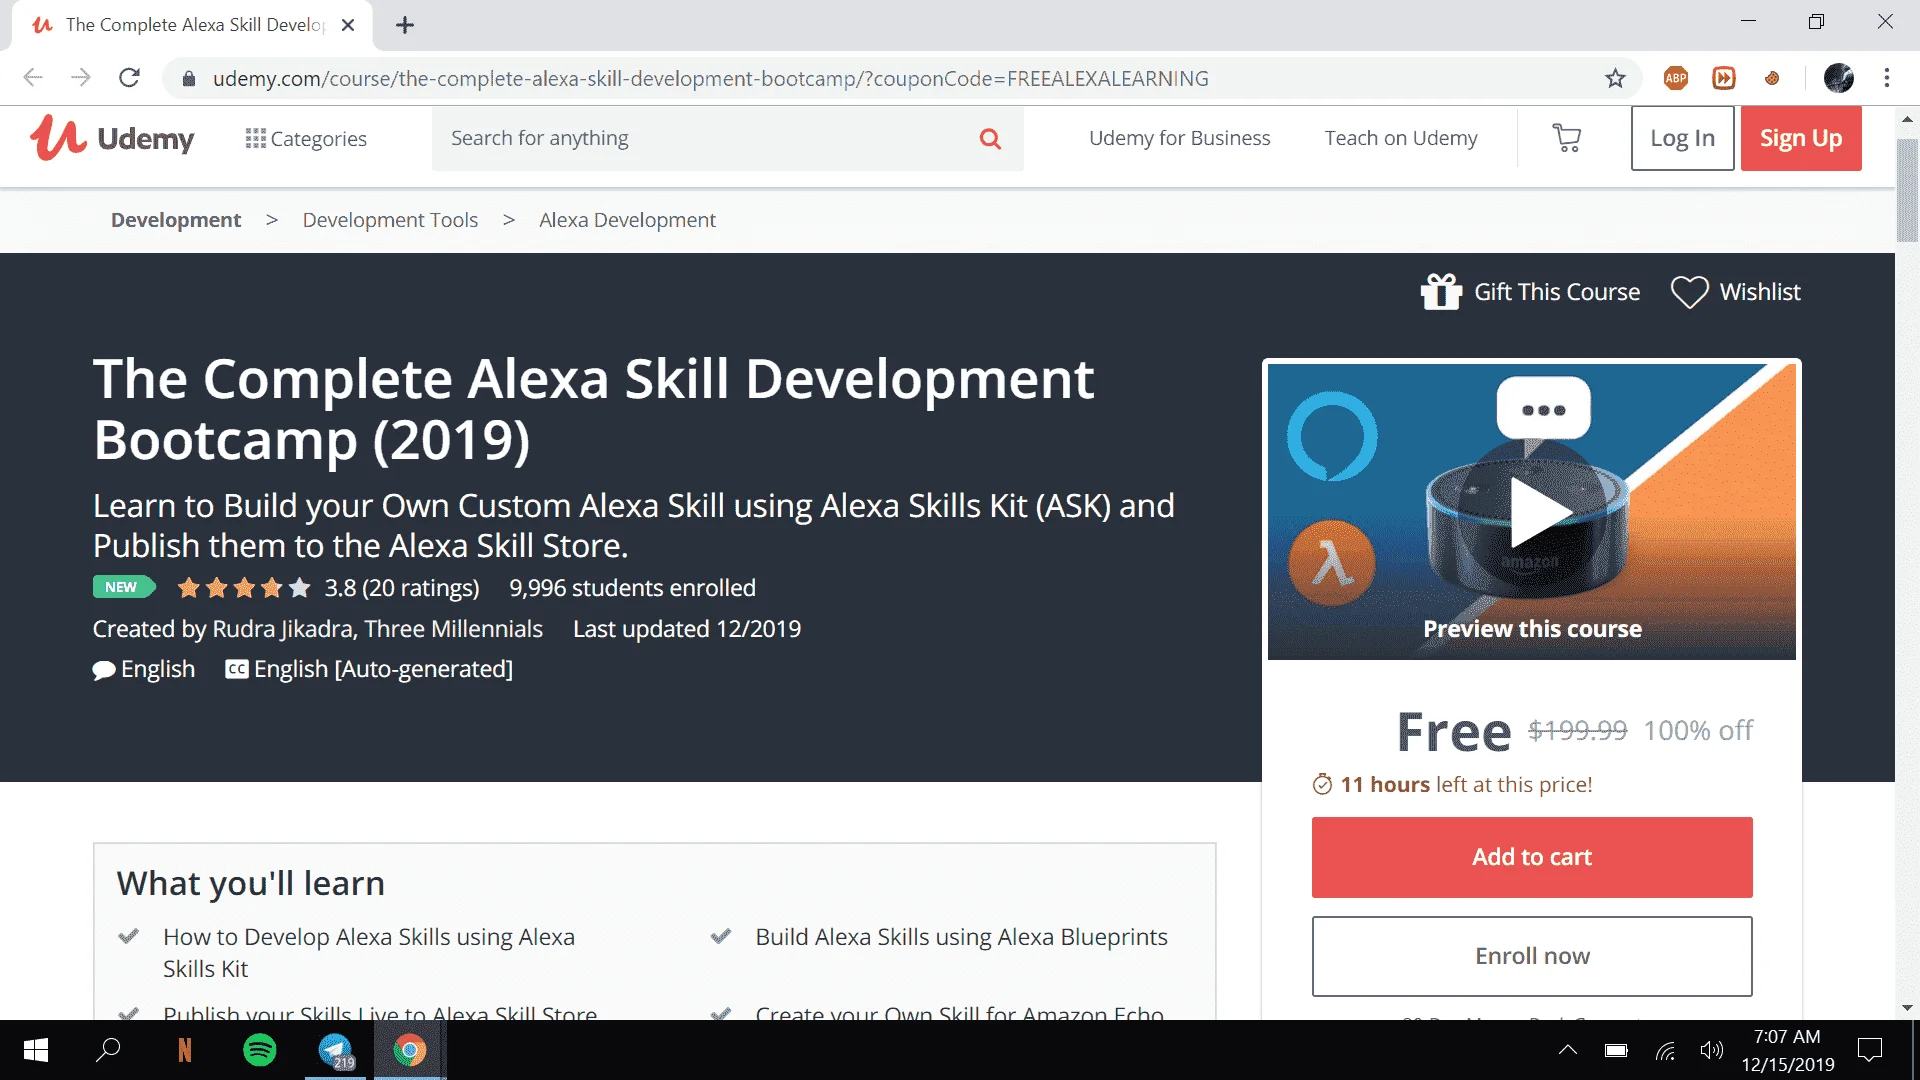
Task: Bookmark this page with the star icon
Action: (x=1615, y=78)
